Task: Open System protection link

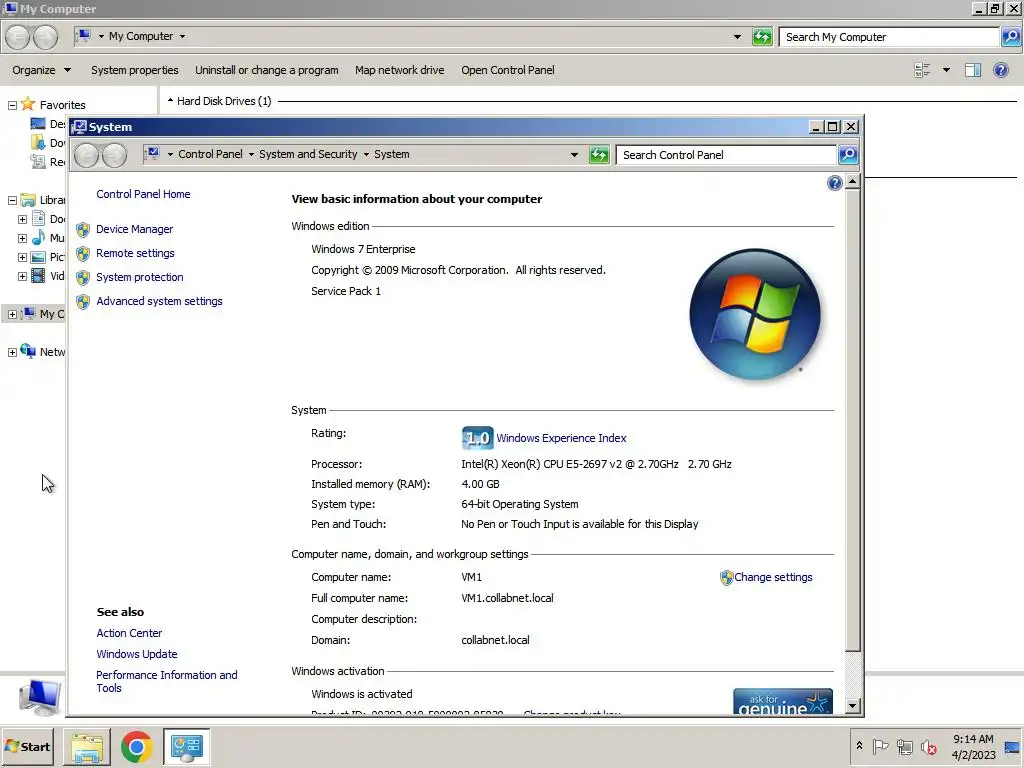Action: point(140,277)
